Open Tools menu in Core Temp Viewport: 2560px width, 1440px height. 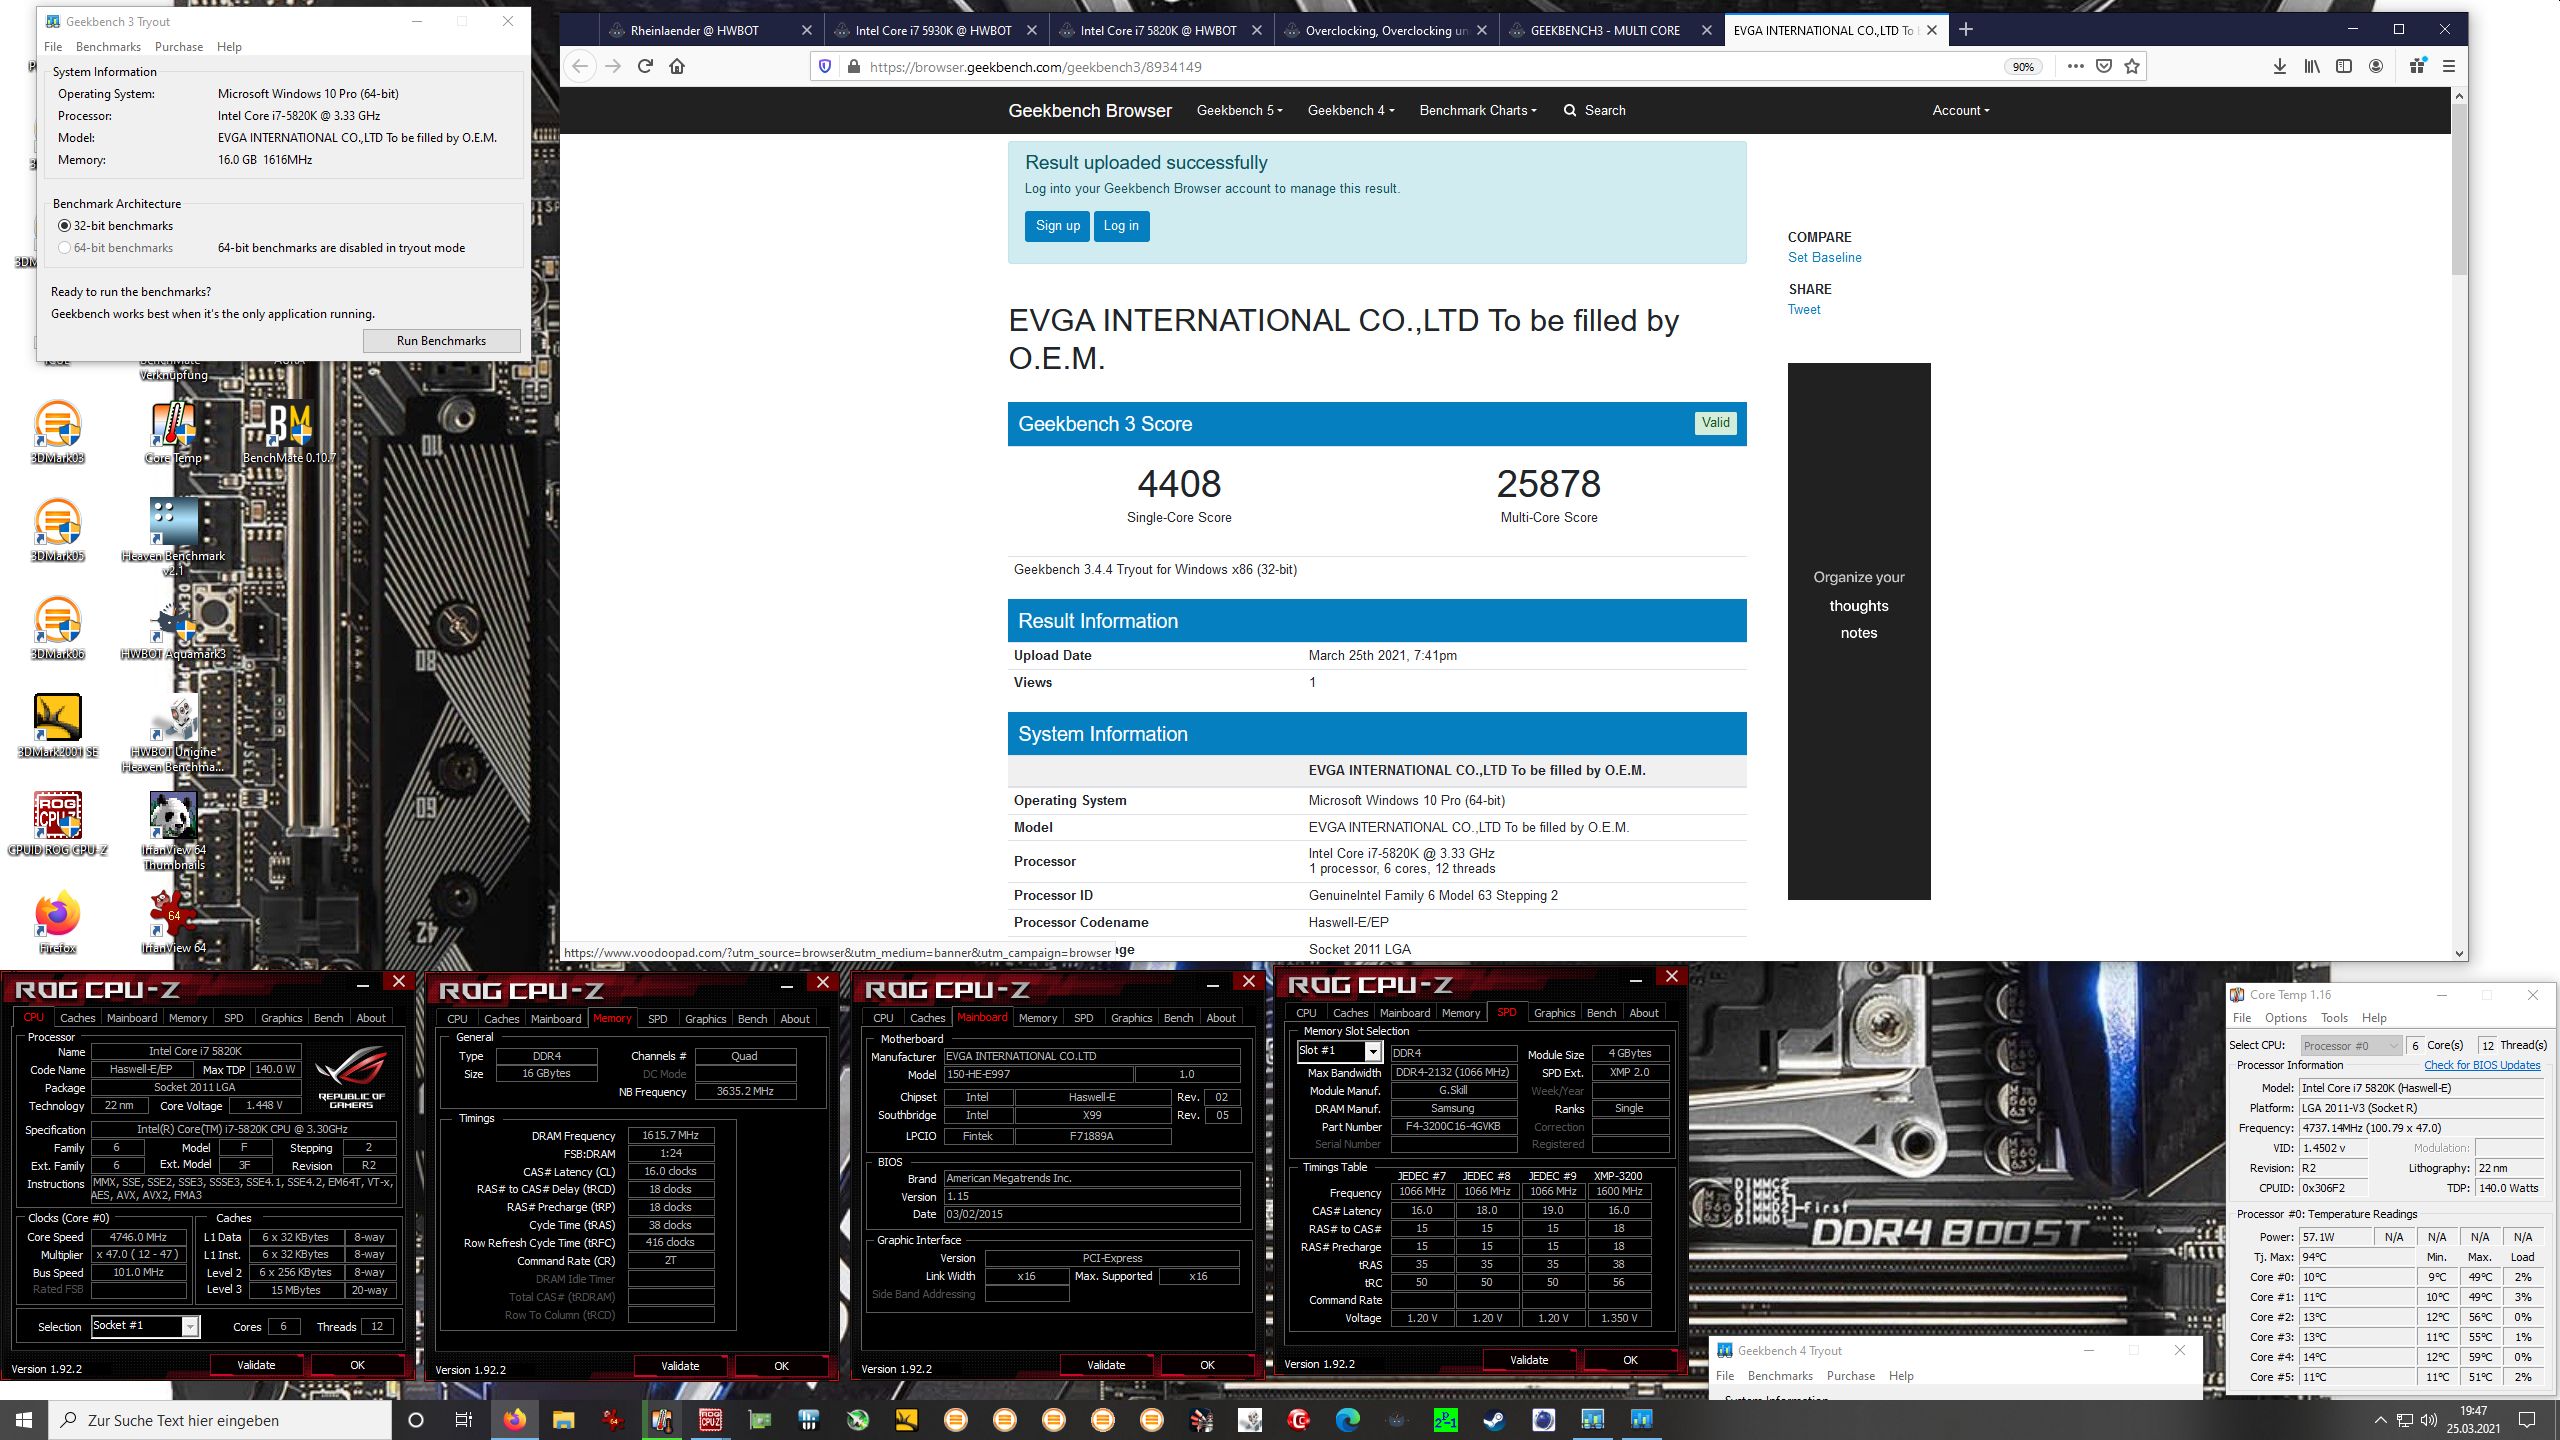pos(2334,1018)
